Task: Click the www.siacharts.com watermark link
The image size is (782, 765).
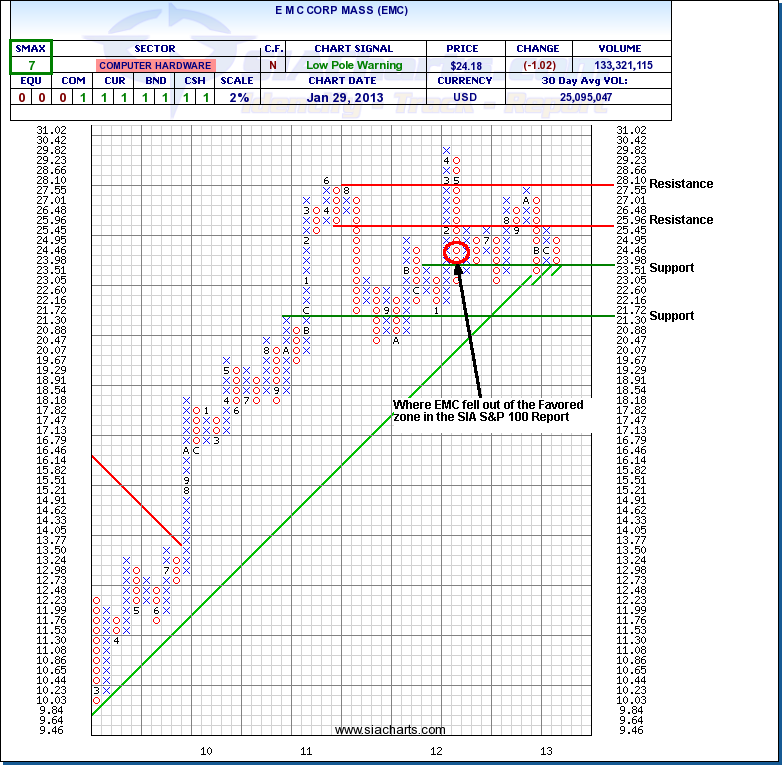Action: click(390, 731)
